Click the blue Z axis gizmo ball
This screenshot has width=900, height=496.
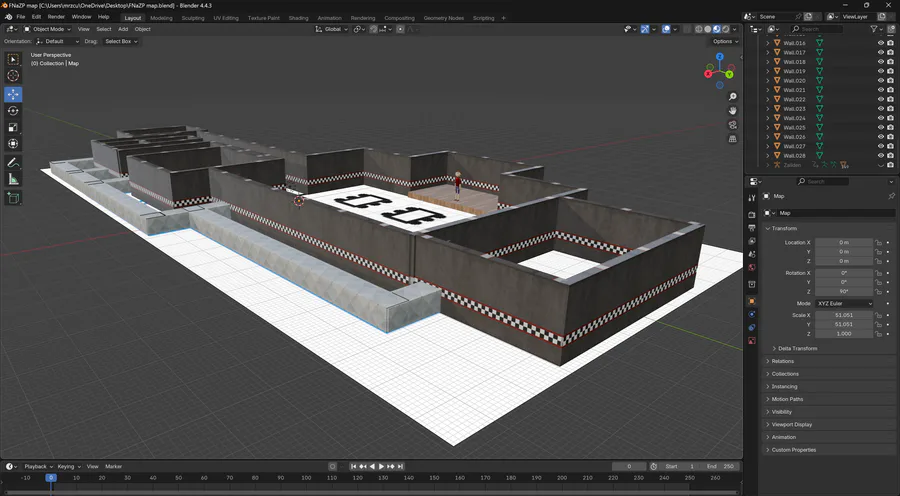tap(719, 57)
